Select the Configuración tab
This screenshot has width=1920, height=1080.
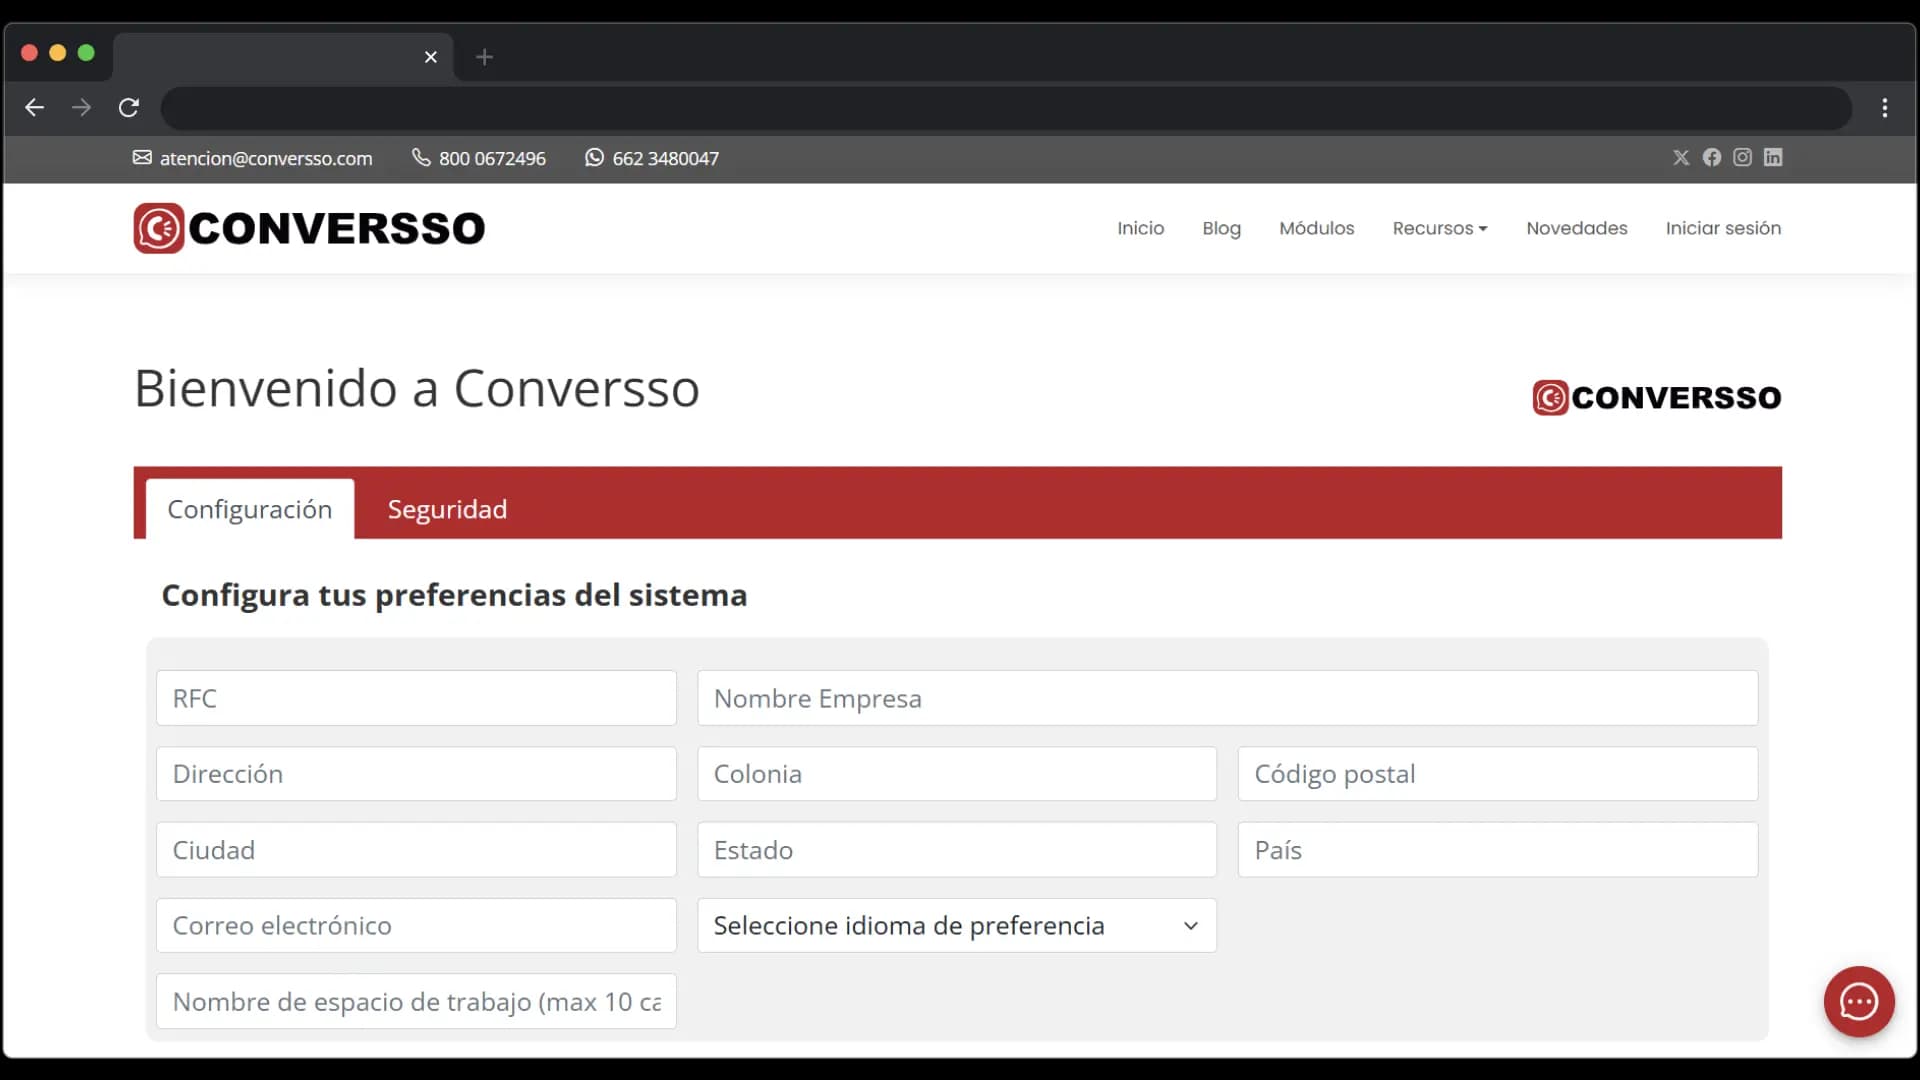pos(250,509)
